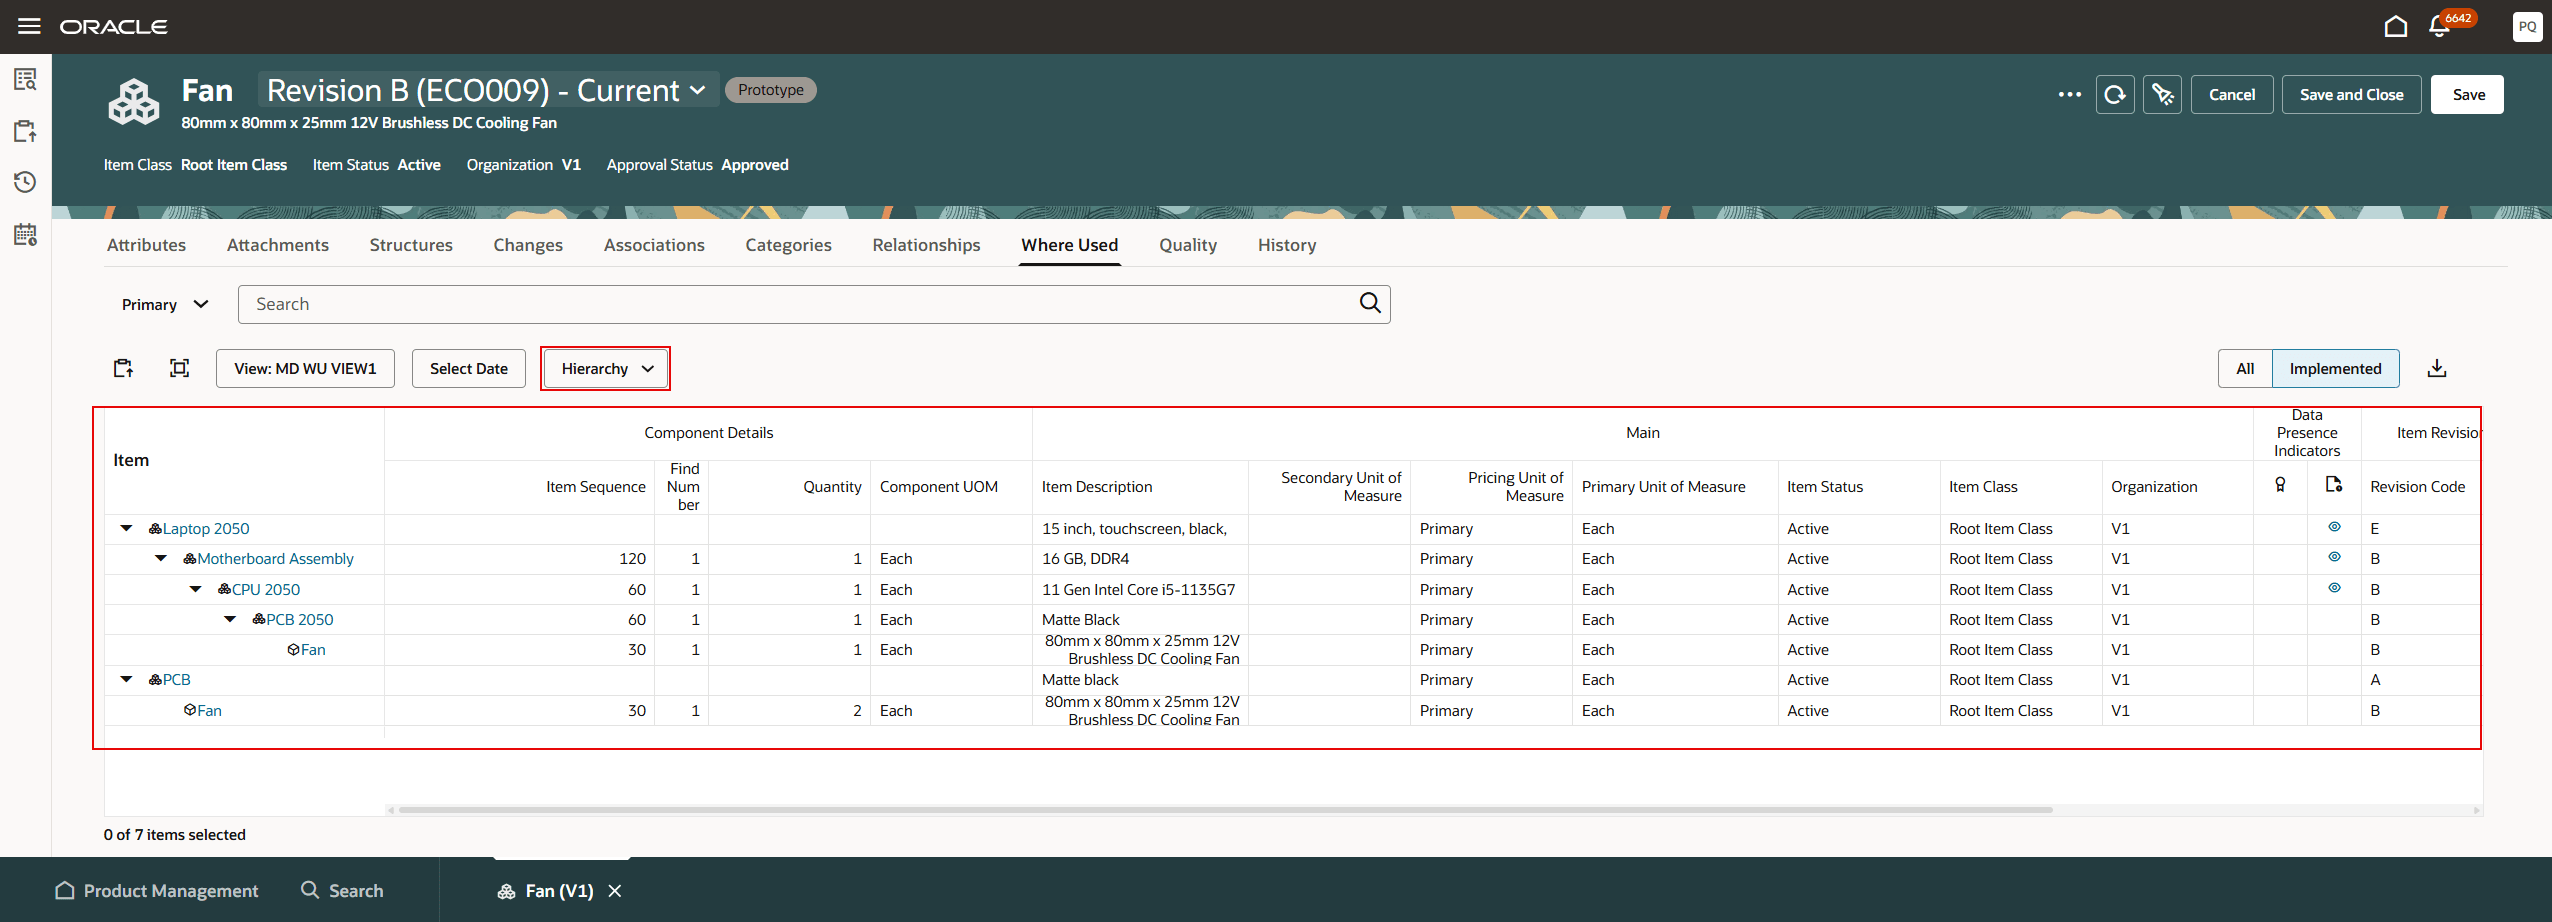Collapse the CPU 2050 tree node
The width and height of the screenshot is (2552, 922).
point(196,589)
